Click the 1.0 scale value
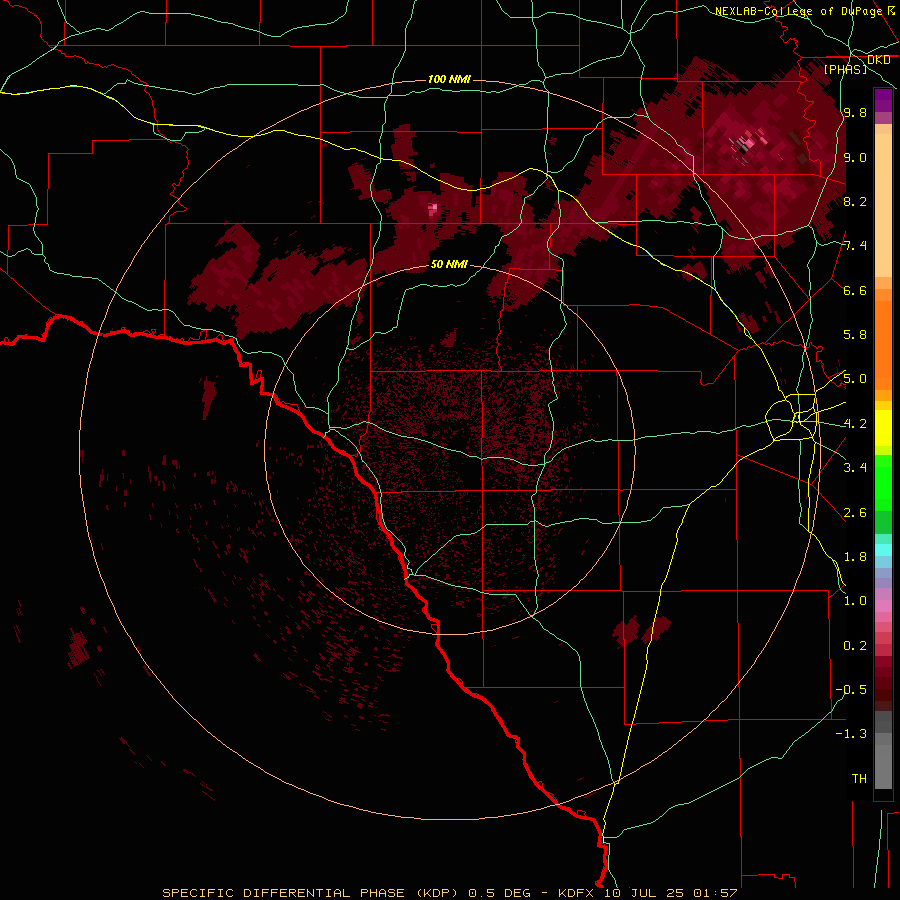 (855, 601)
